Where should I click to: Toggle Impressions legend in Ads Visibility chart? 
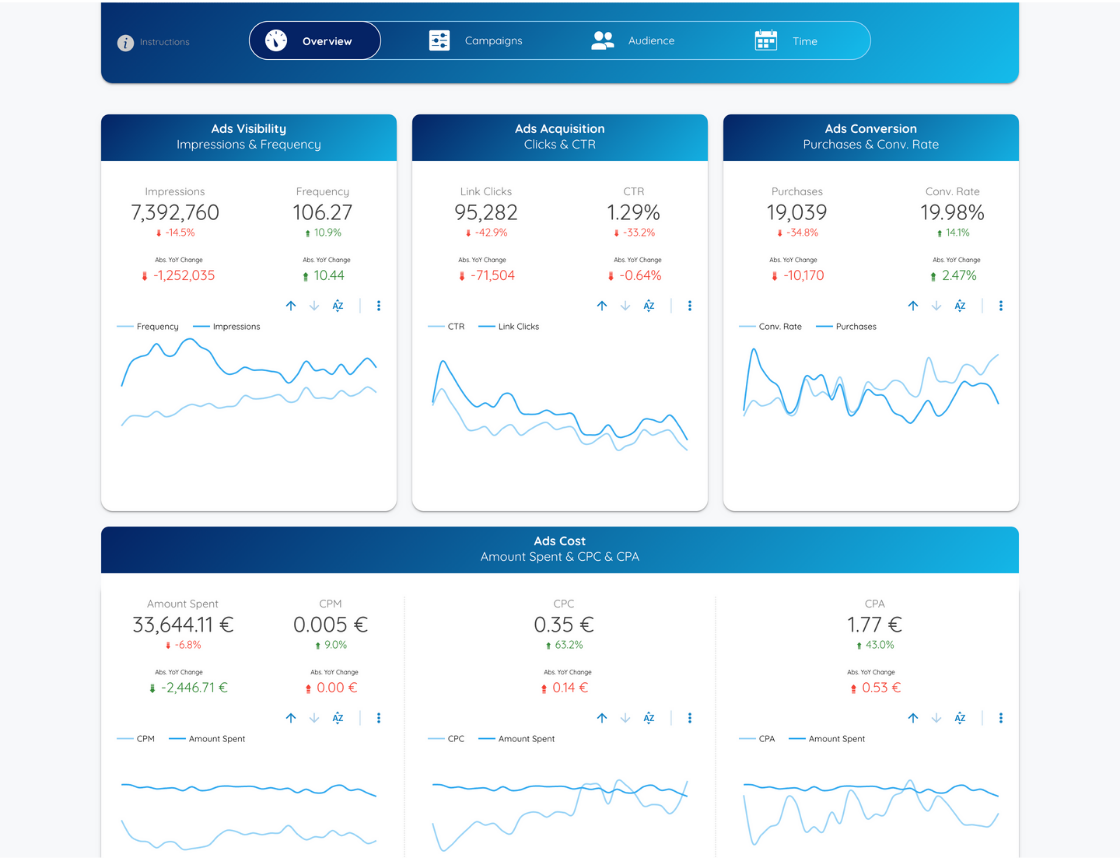coord(227,326)
